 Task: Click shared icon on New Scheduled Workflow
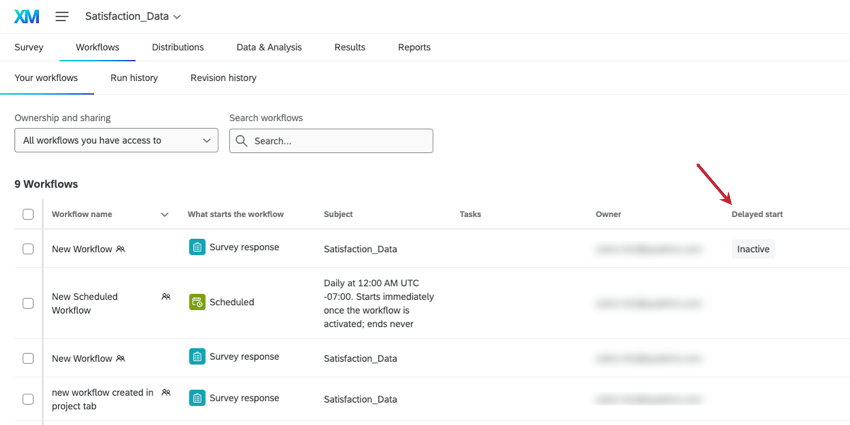pos(166,297)
